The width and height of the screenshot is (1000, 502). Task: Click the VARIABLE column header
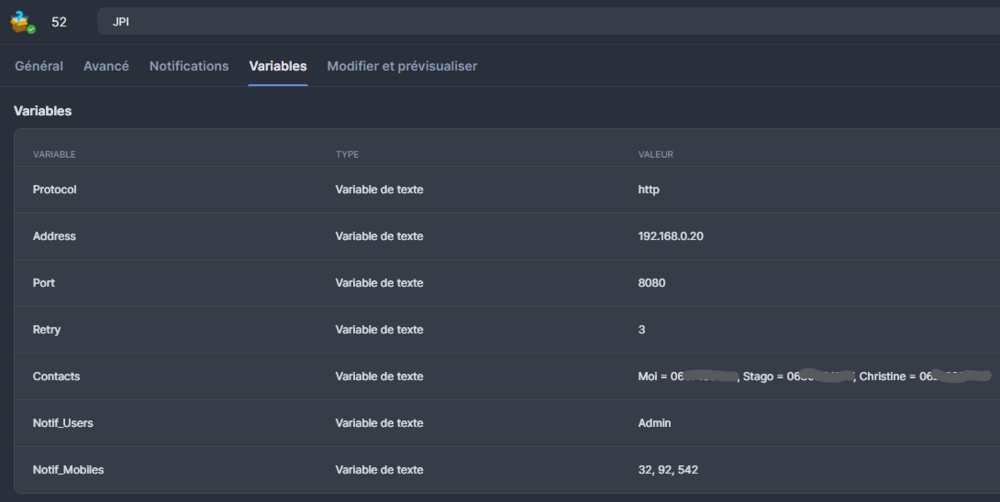coord(55,155)
